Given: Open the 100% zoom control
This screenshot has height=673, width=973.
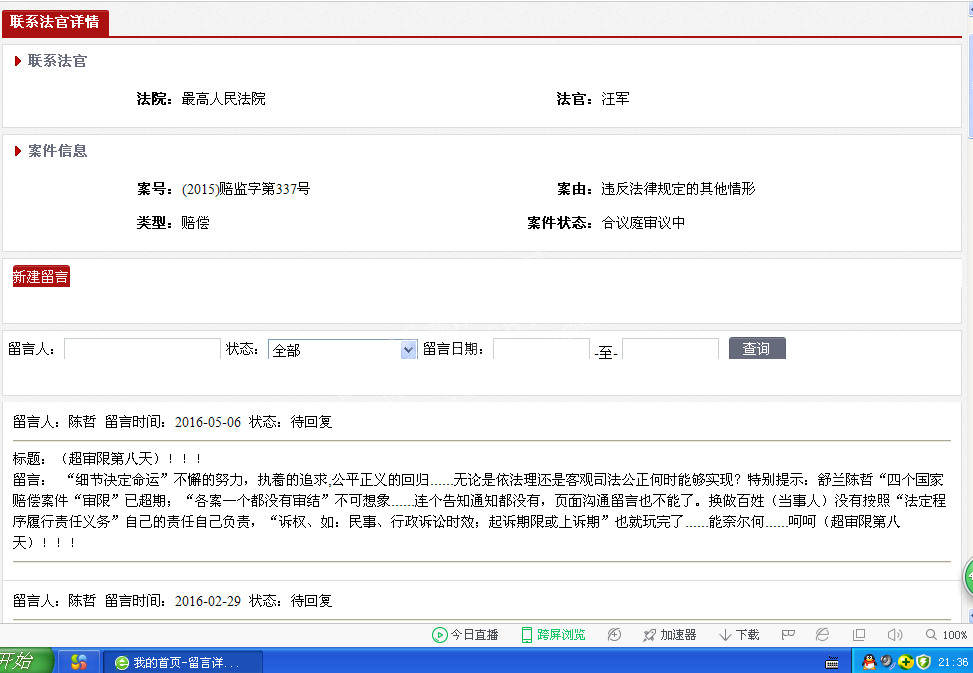Looking at the screenshot, I should coord(946,635).
